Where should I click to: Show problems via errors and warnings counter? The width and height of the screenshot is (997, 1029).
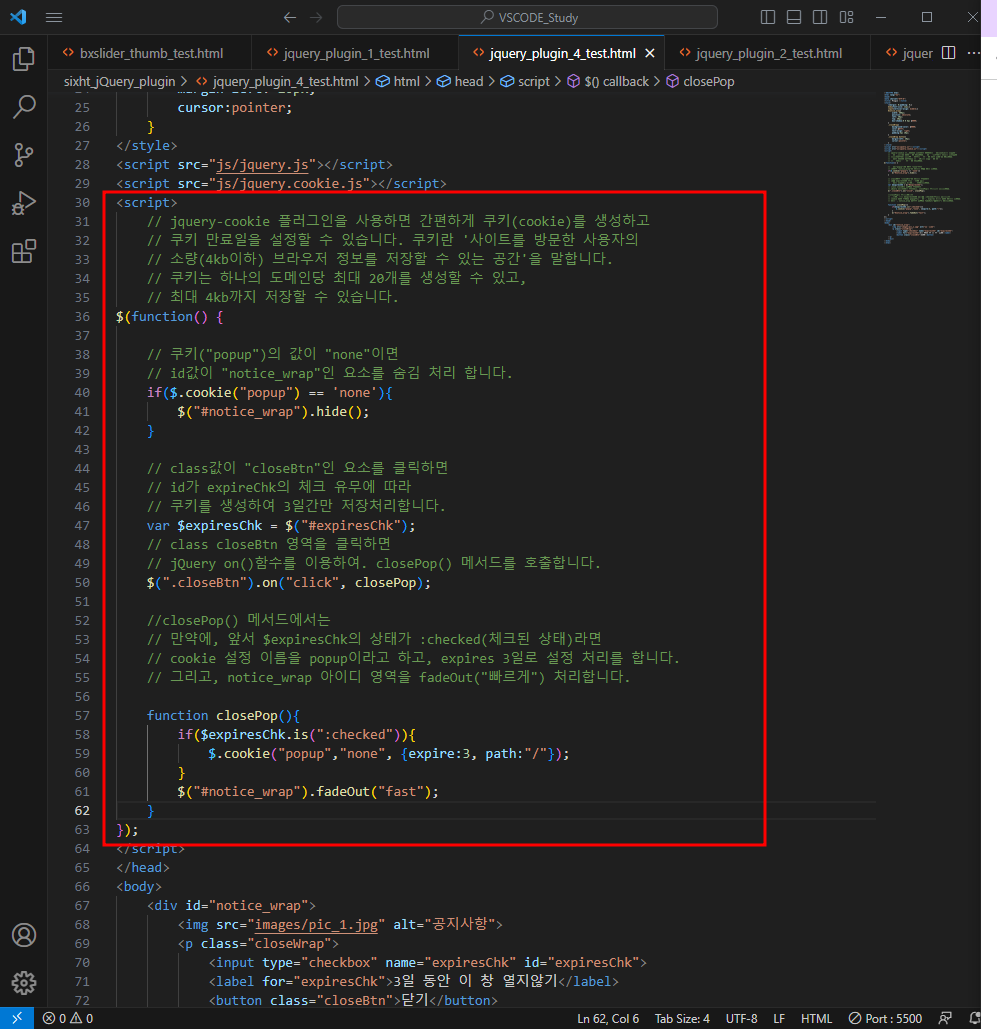68,1018
